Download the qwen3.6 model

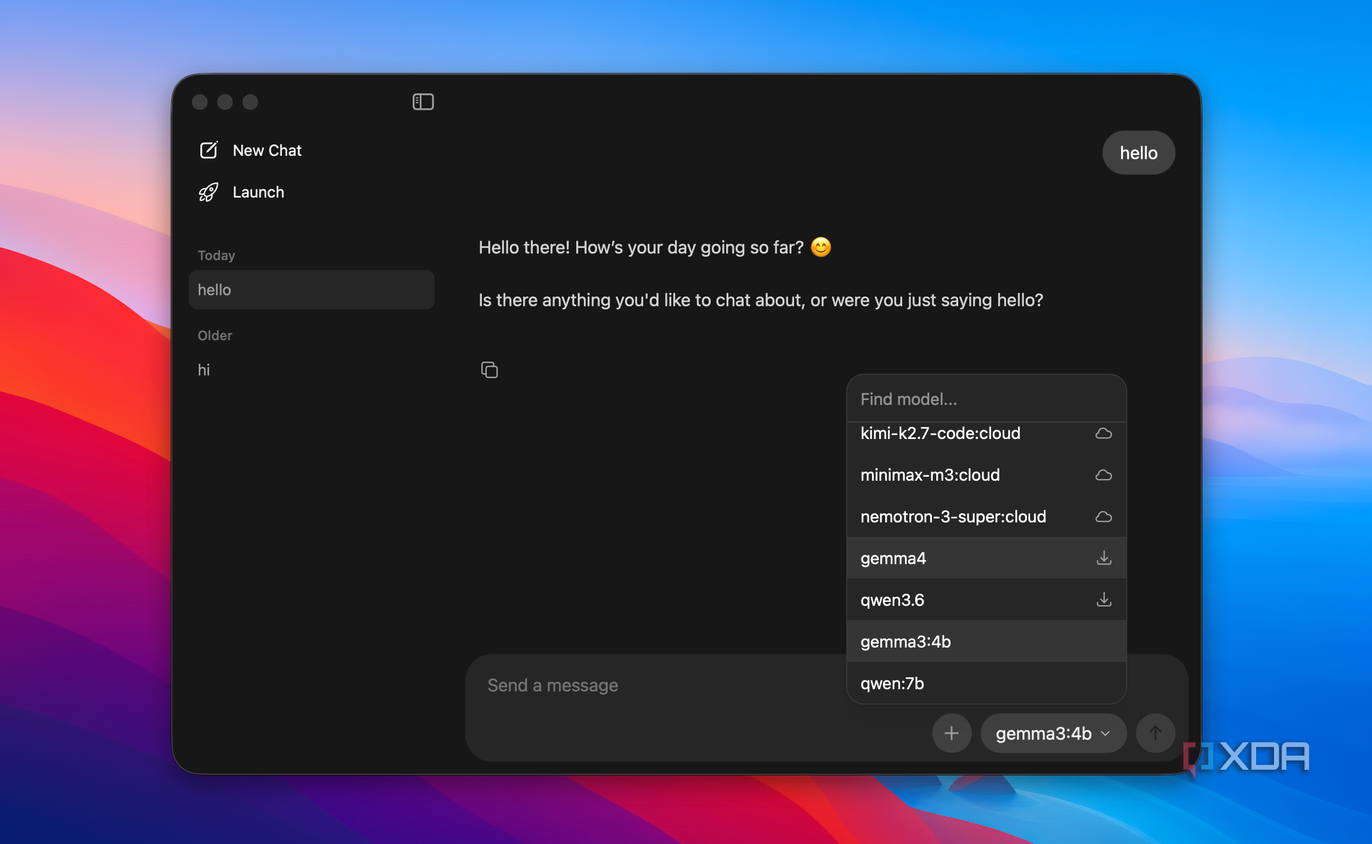(x=1103, y=600)
